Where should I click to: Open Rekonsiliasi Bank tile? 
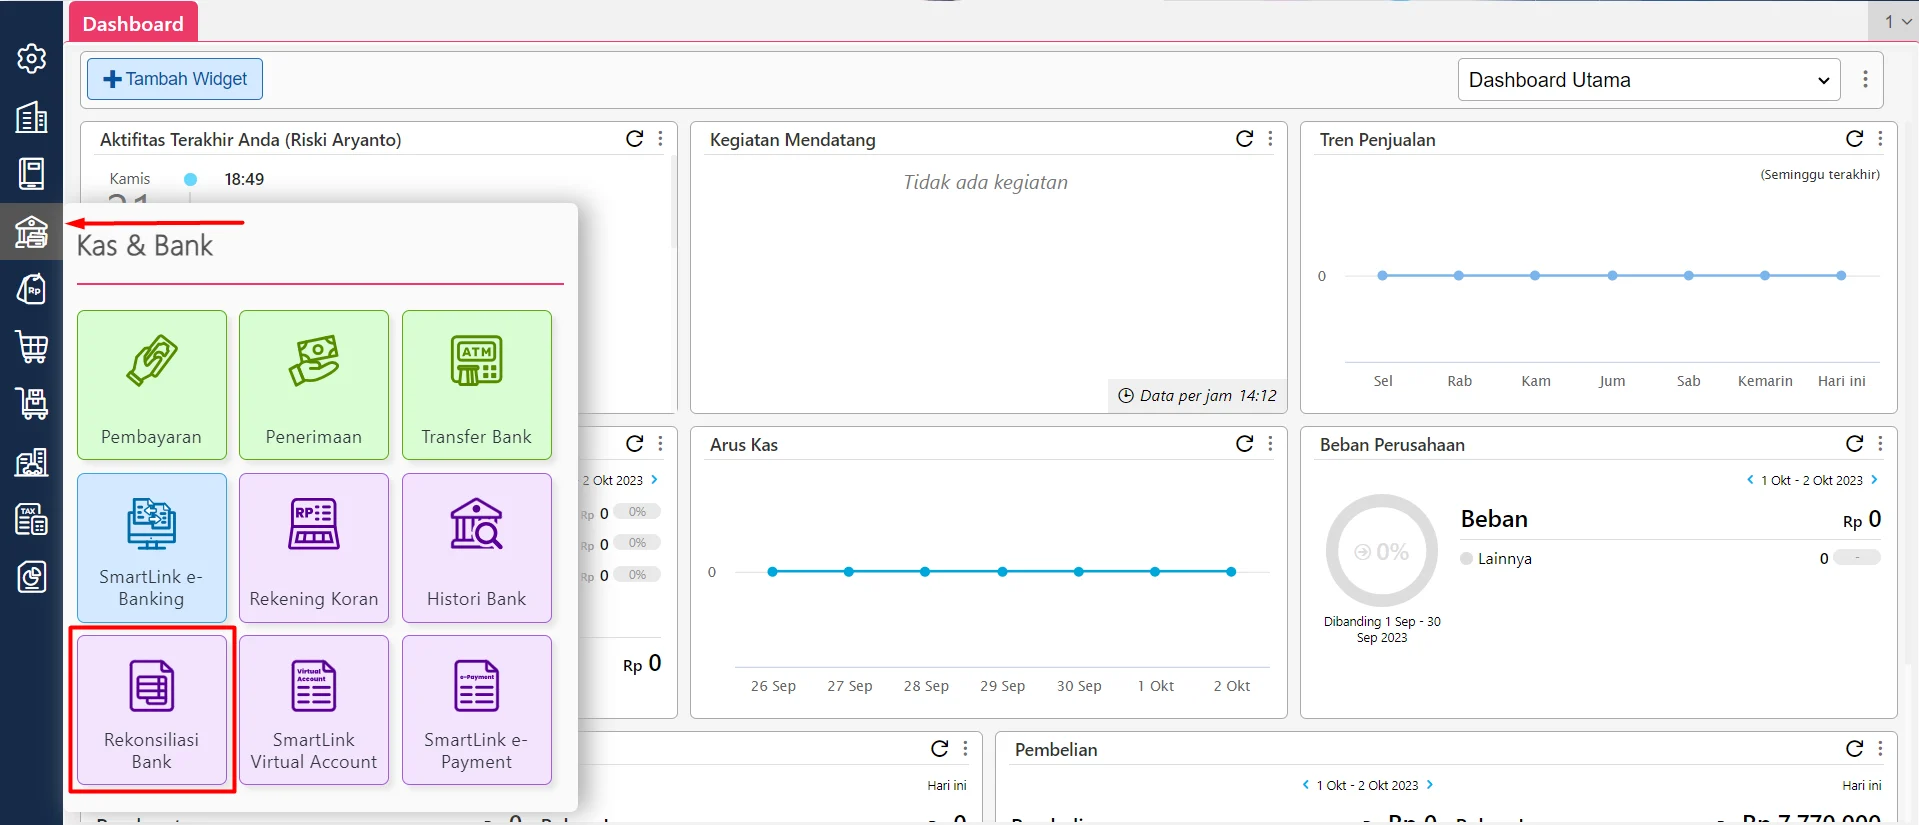tap(152, 710)
